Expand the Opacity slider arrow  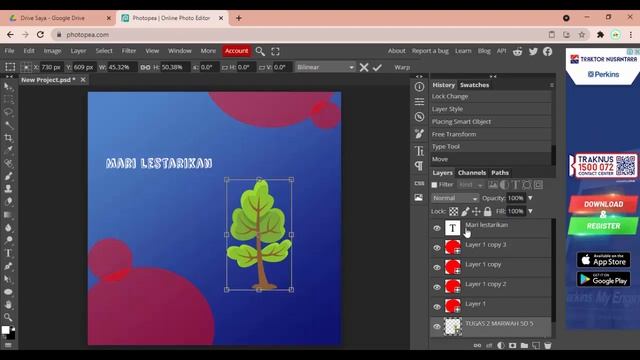tap(530, 198)
